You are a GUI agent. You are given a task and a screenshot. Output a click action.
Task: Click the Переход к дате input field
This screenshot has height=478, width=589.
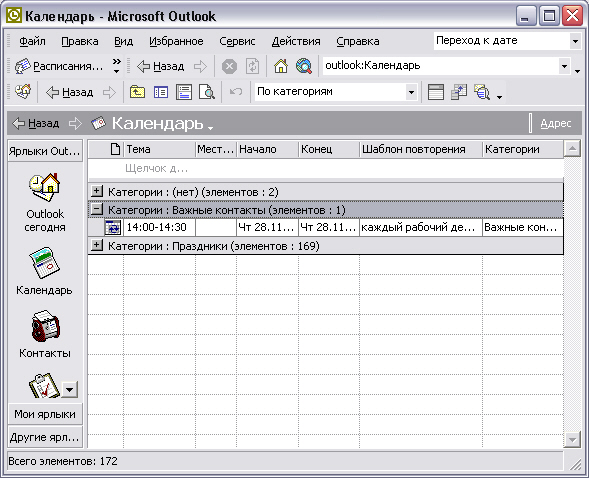click(501, 41)
